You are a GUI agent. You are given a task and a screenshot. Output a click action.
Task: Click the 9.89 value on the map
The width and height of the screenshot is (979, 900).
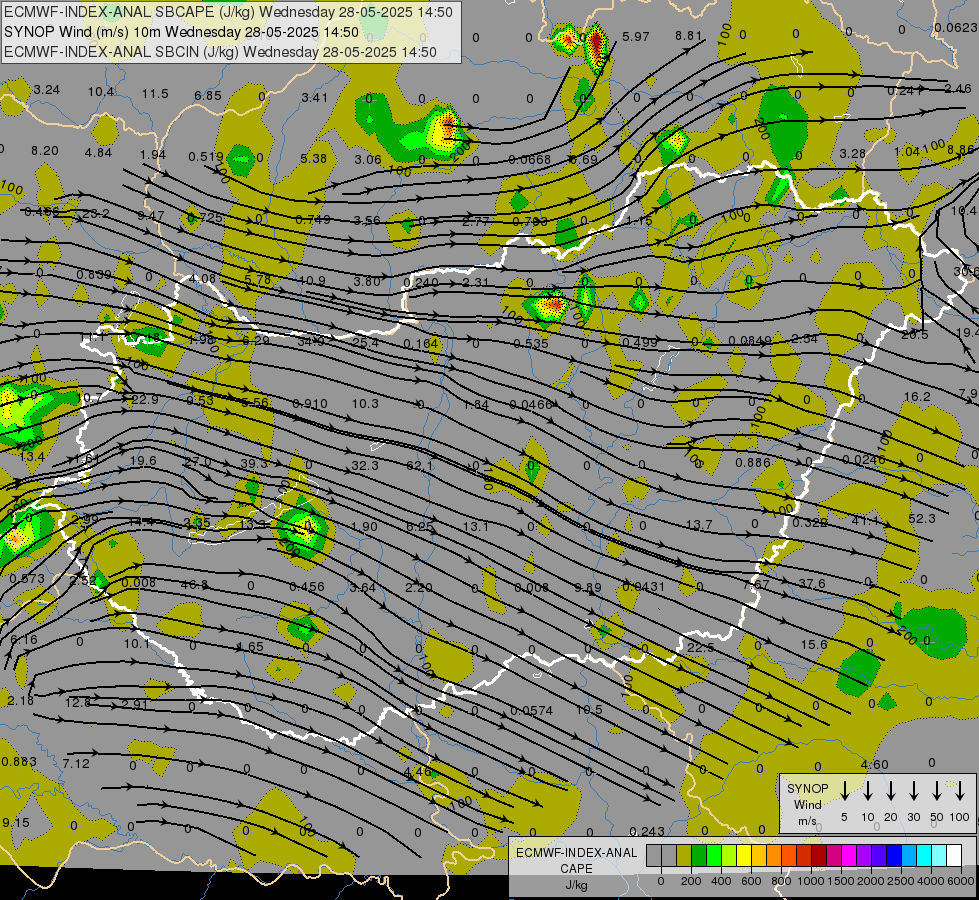coord(588,587)
